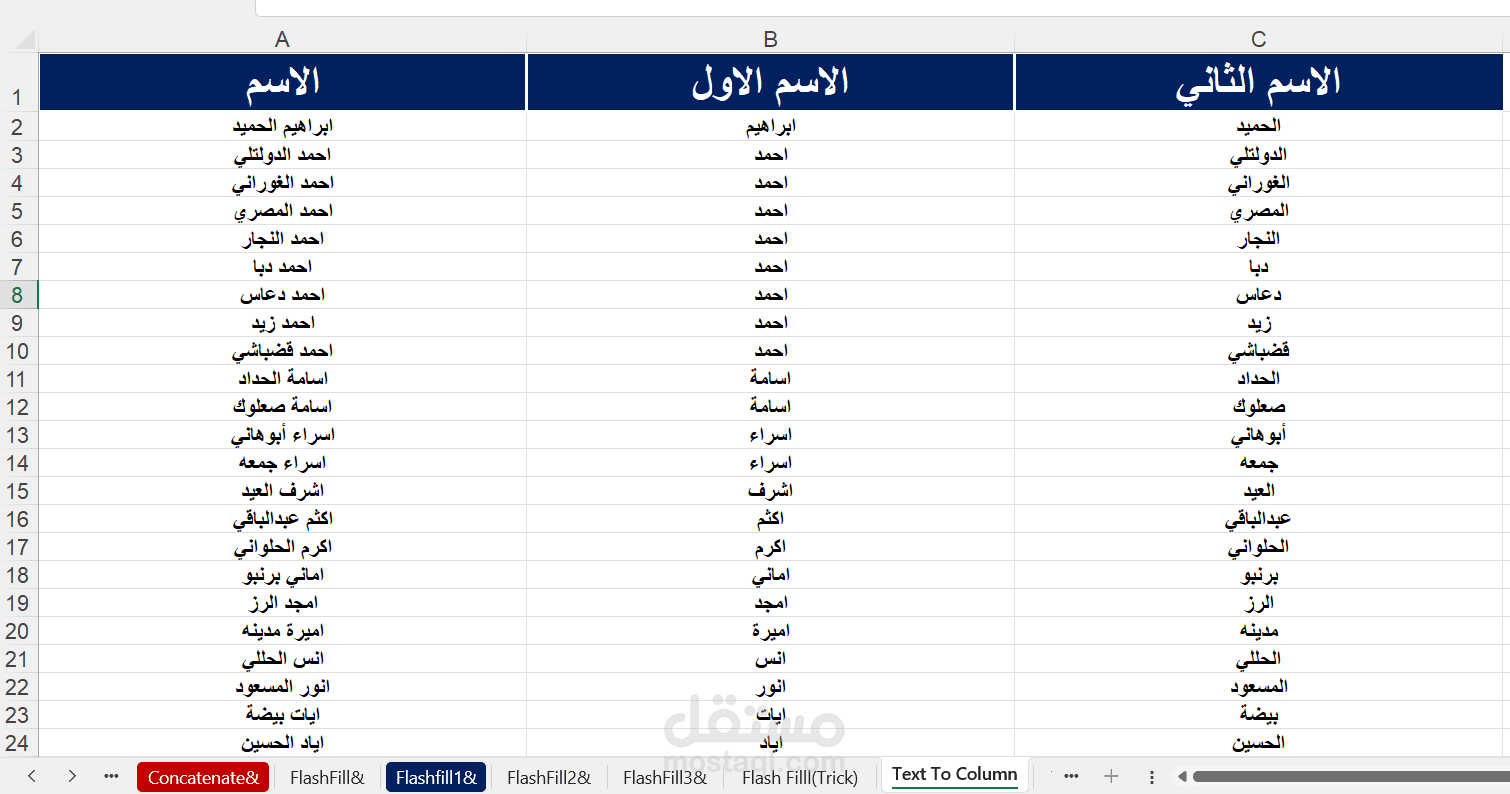Click the header cell الاسم الاول
The width and height of the screenshot is (1510, 794).
click(770, 82)
